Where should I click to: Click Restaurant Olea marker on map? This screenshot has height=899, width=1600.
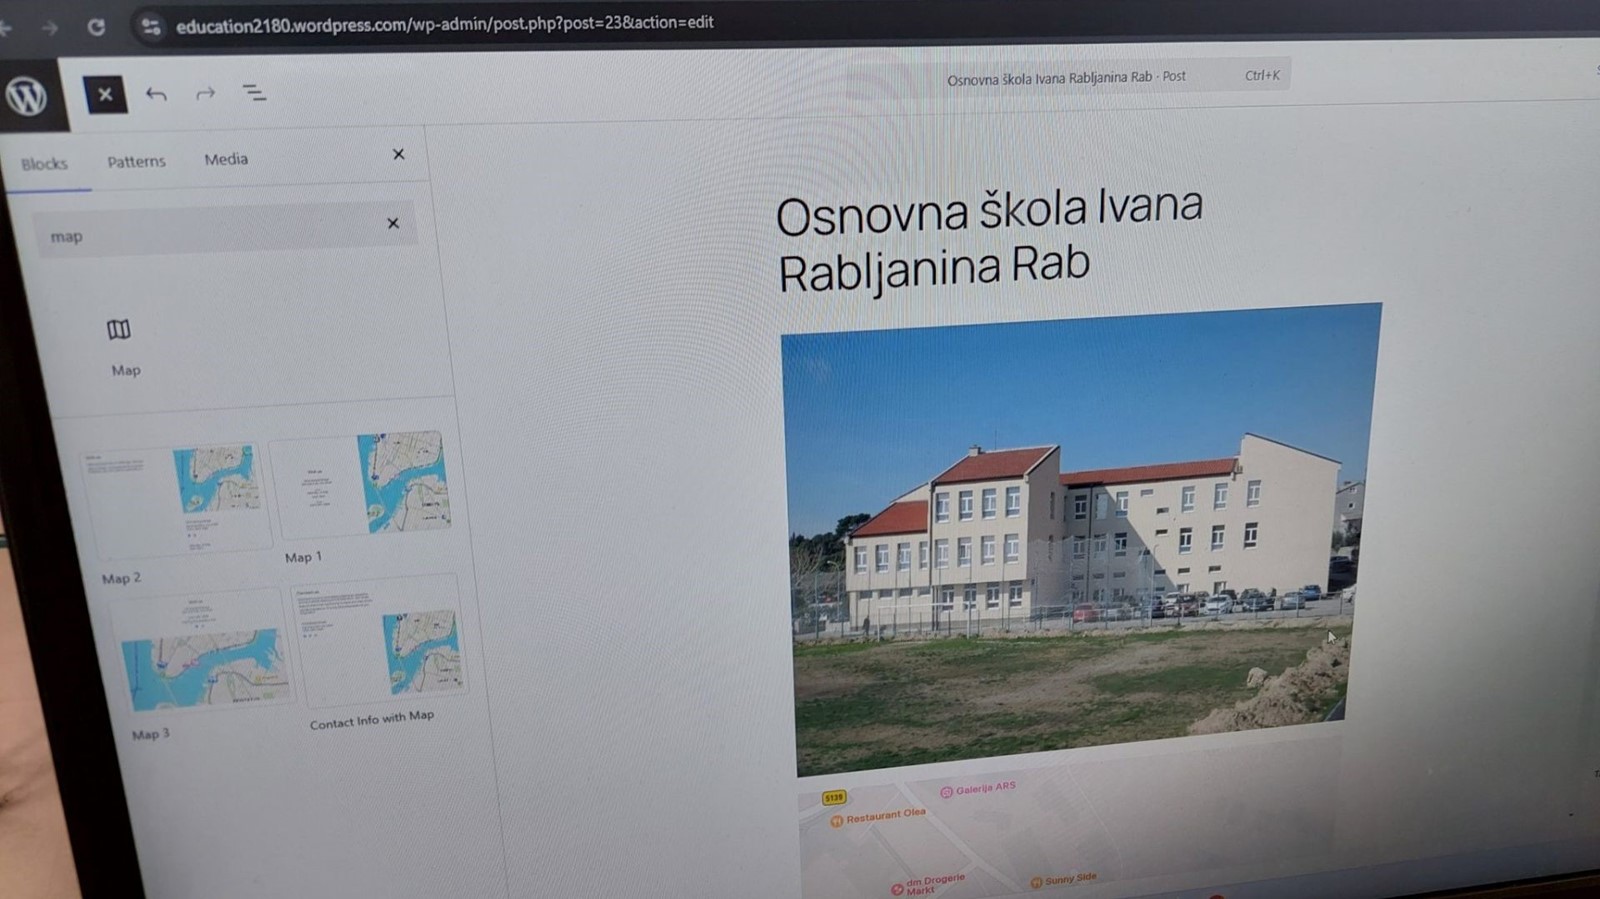tap(878, 817)
